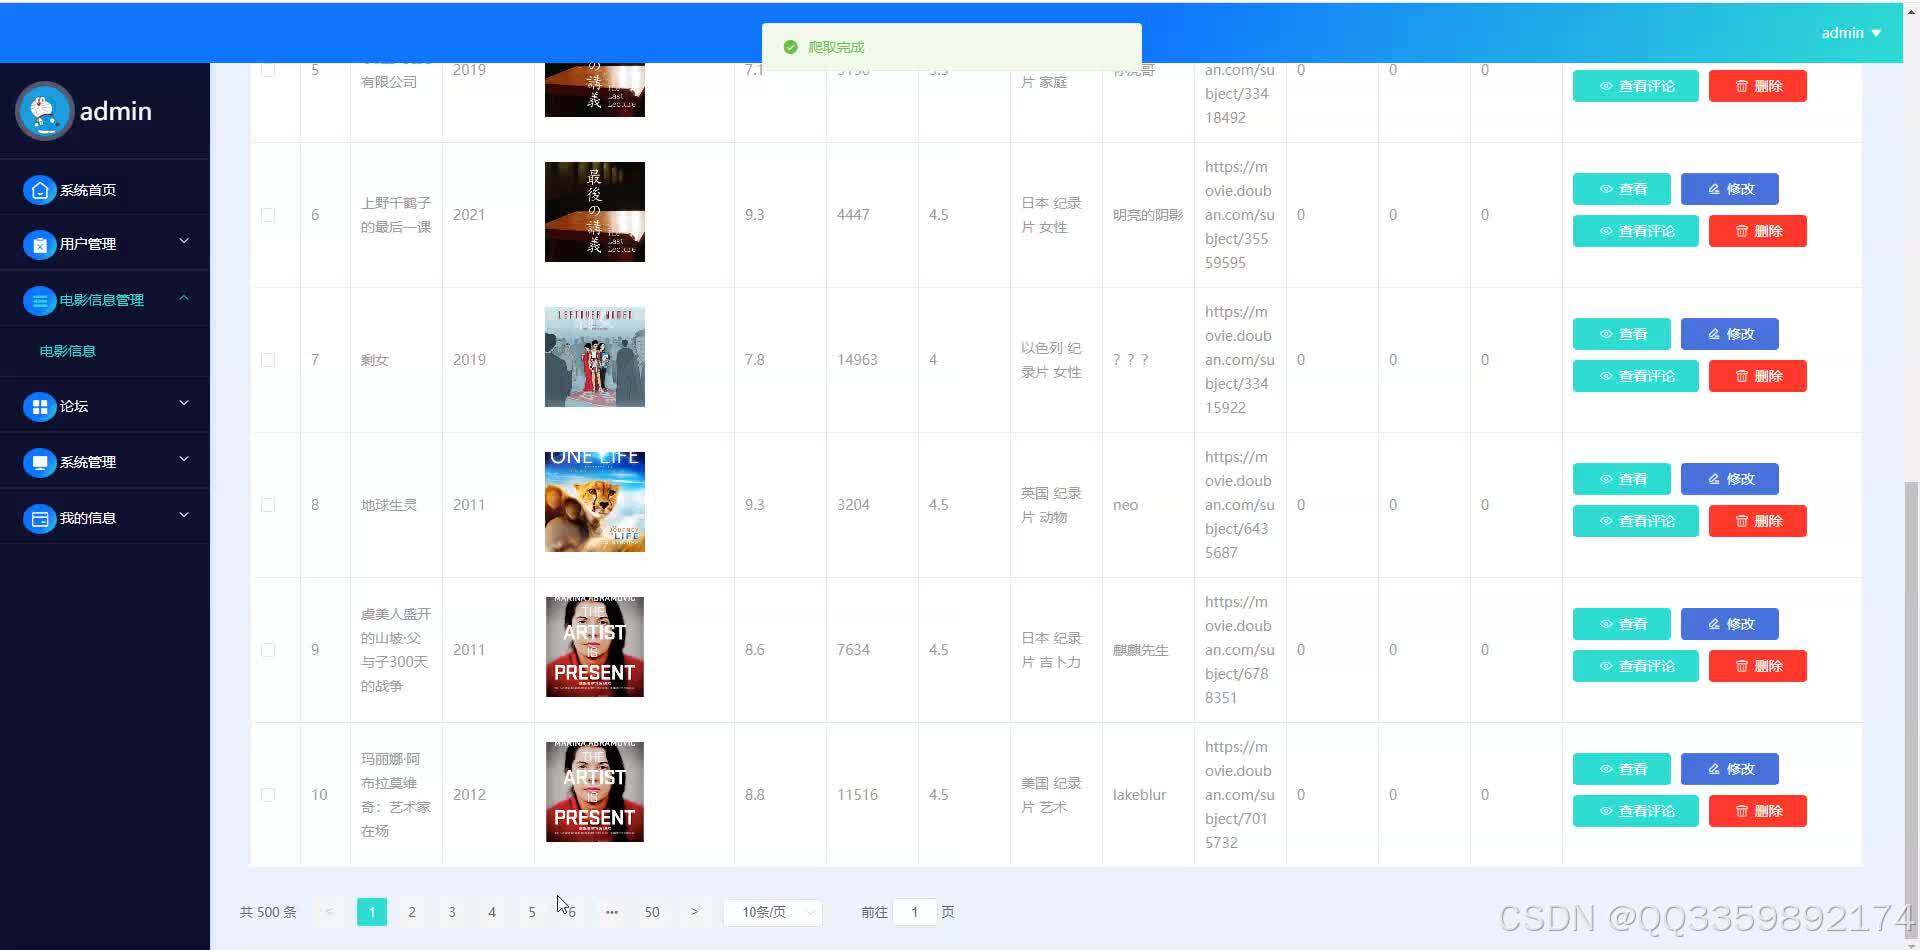The image size is (1920, 950).
Task: Click the admin avatar image in sidebar
Action: pyautogui.click(x=44, y=111)
